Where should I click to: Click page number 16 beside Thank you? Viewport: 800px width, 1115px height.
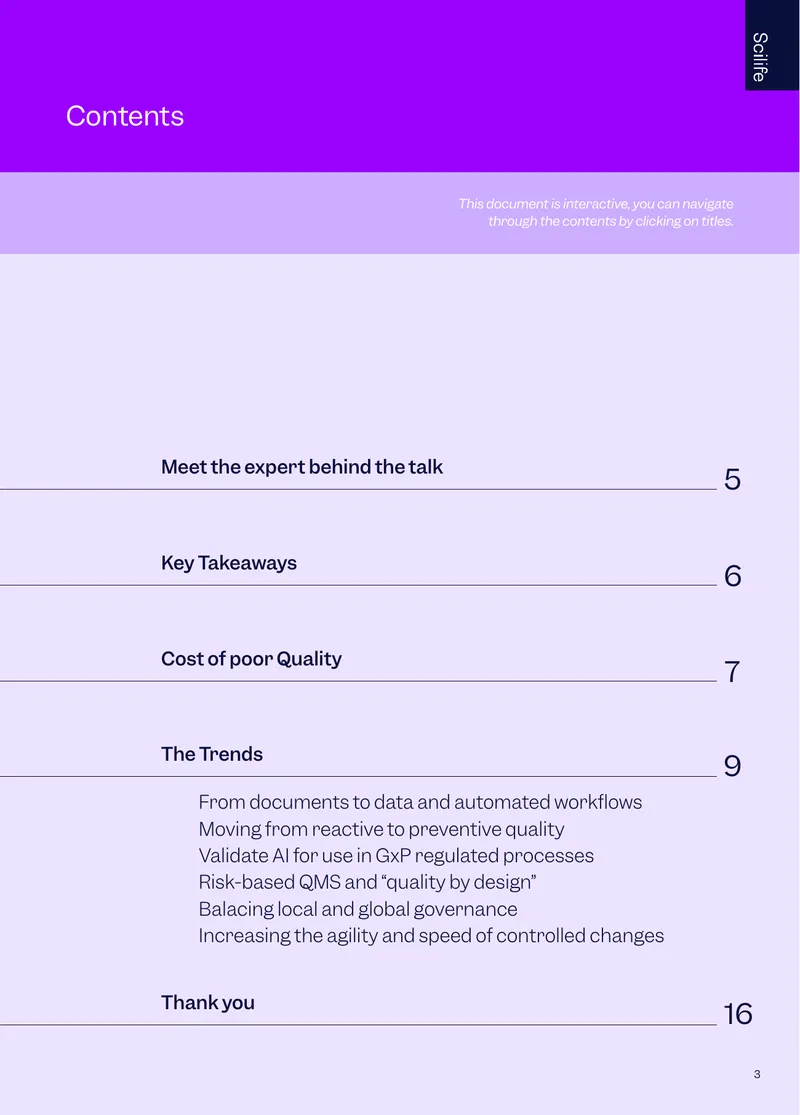point(738,1015)
